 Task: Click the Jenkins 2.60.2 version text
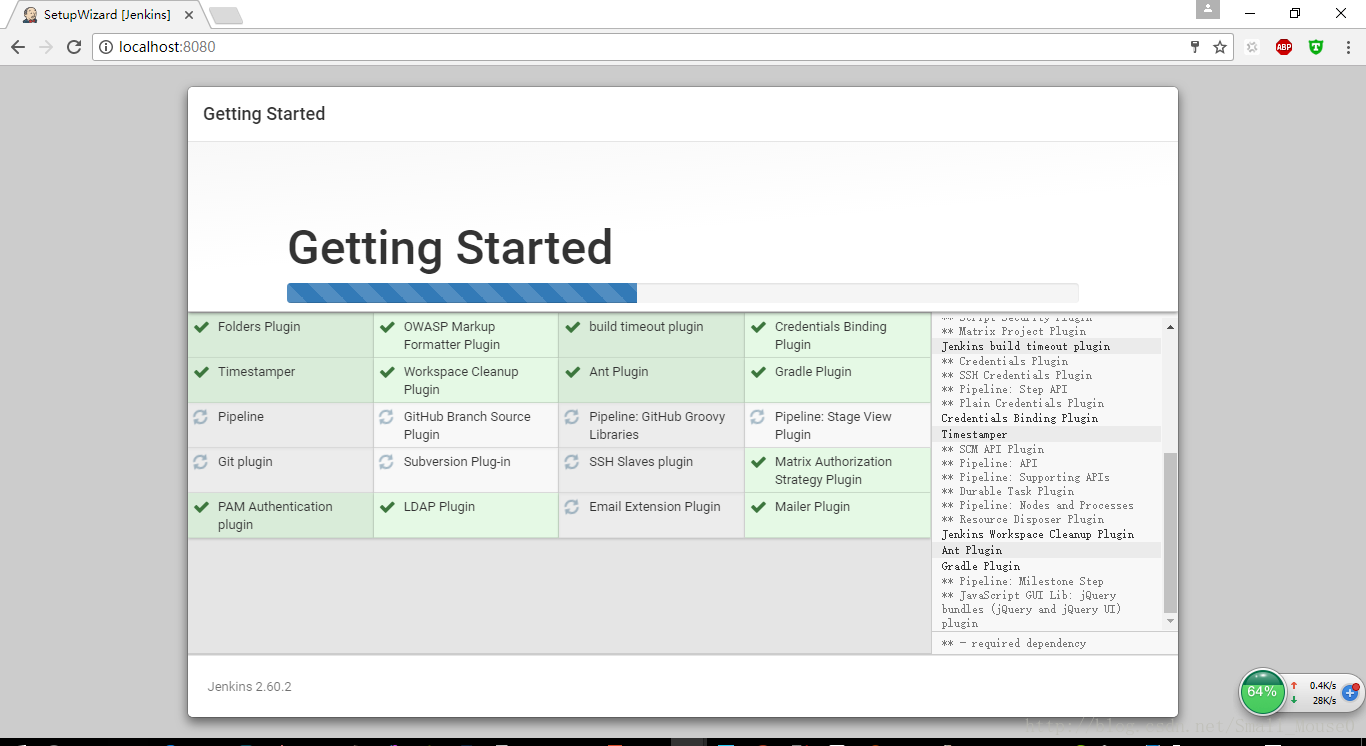coord(250,687)
